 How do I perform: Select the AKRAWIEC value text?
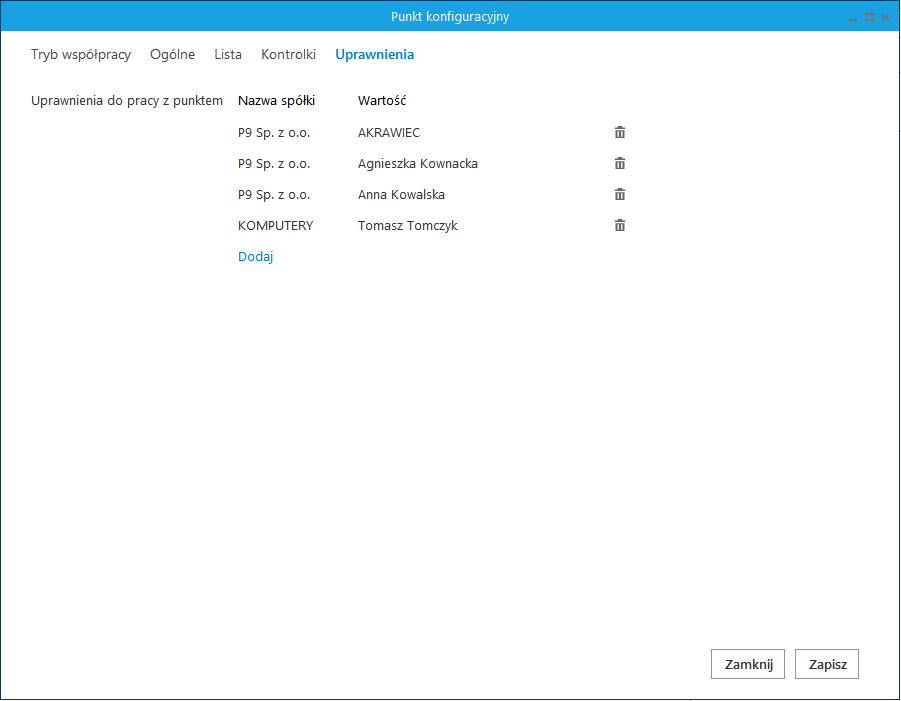389,133
